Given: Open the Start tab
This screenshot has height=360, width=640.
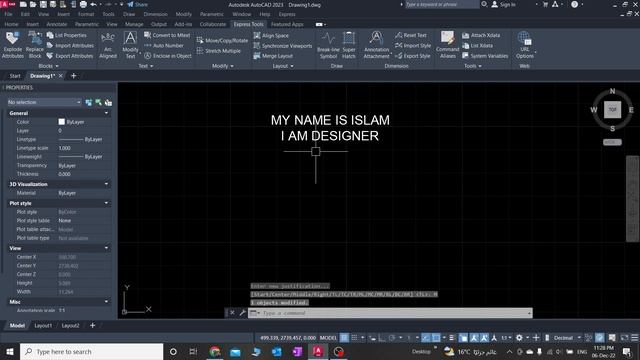Looking at the screenshot, I should [15, 76].
